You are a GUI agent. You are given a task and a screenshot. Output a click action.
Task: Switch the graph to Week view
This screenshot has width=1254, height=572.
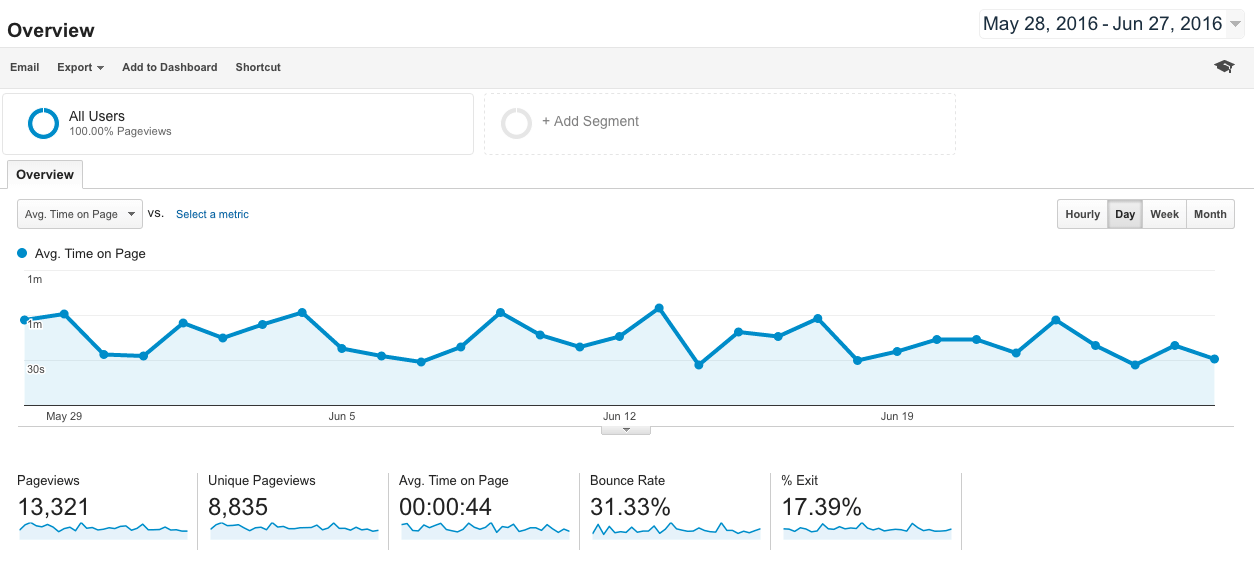[1164, 214]
